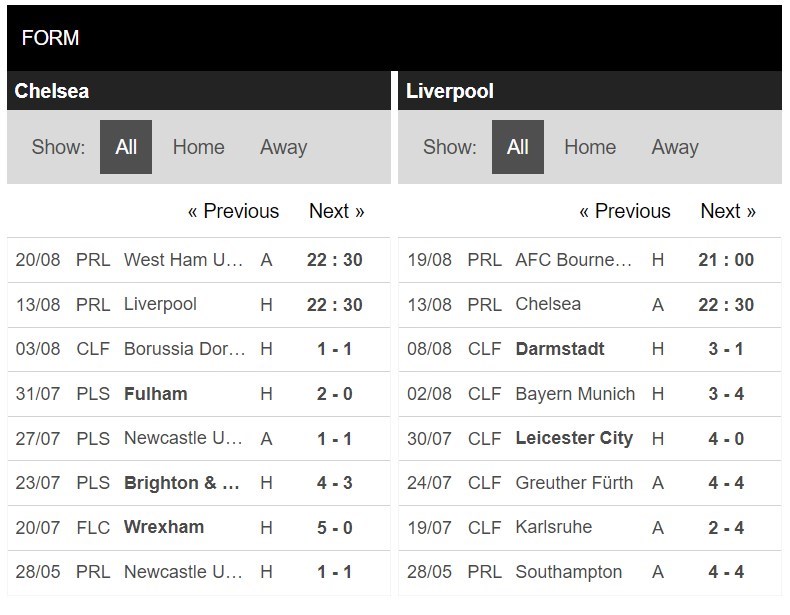Show Chelsea Away matches only
This screenshot has height=615, width=790.
click(x=283, y=147)
